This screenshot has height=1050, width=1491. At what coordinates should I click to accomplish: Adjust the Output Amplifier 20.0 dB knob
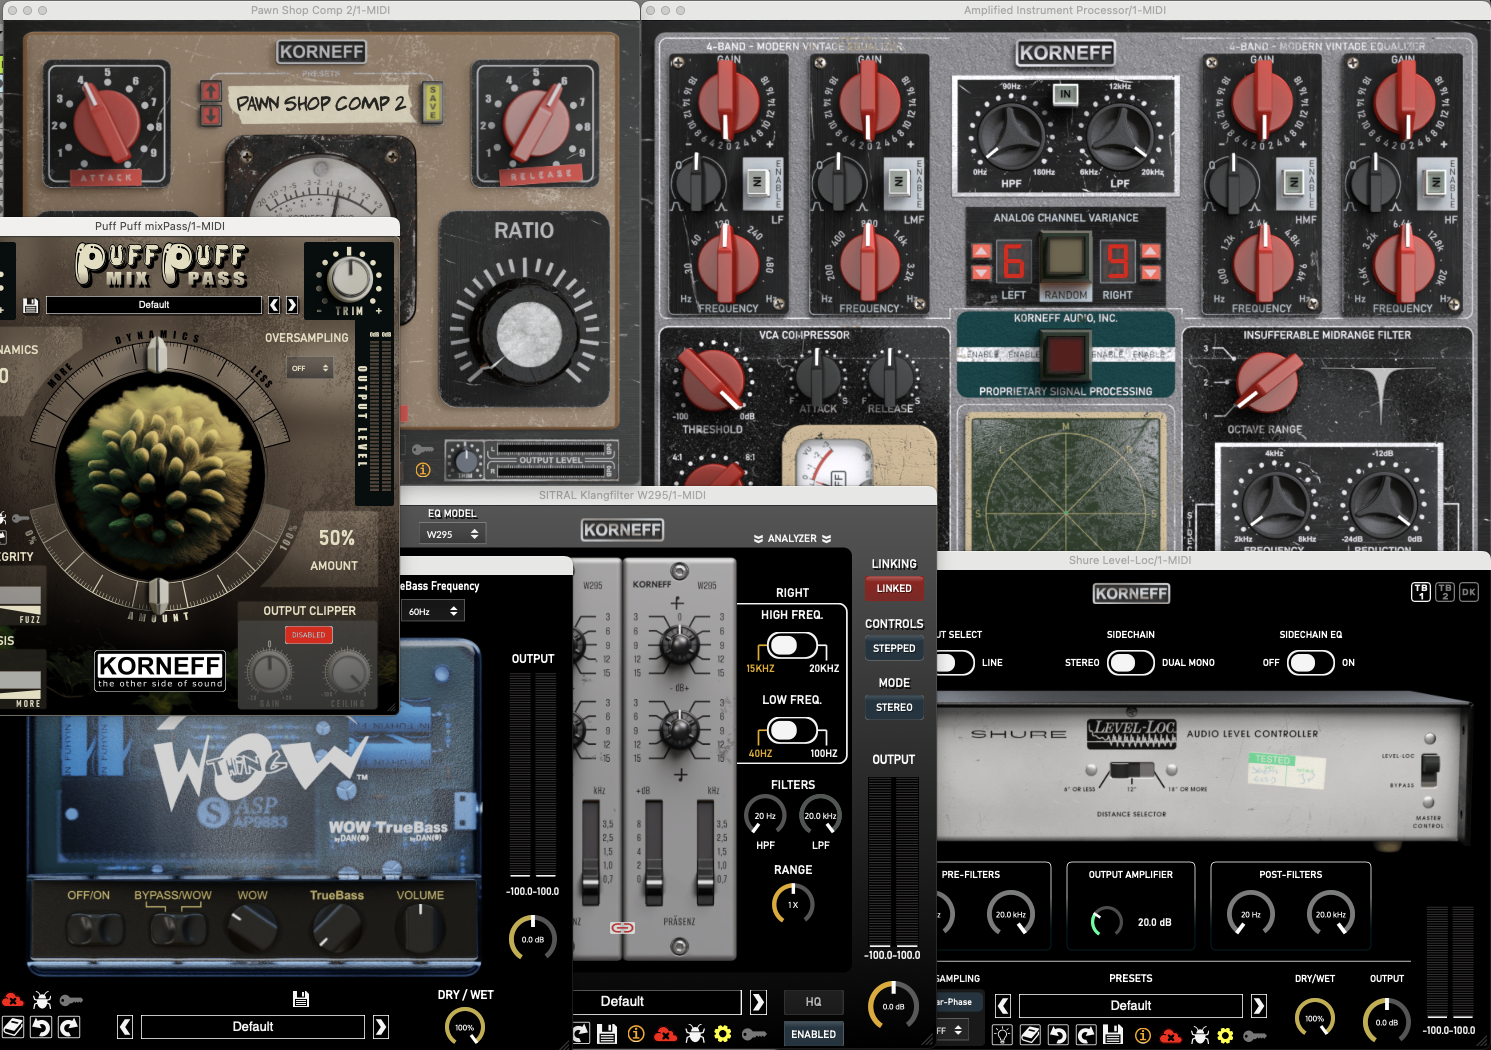1106,922
